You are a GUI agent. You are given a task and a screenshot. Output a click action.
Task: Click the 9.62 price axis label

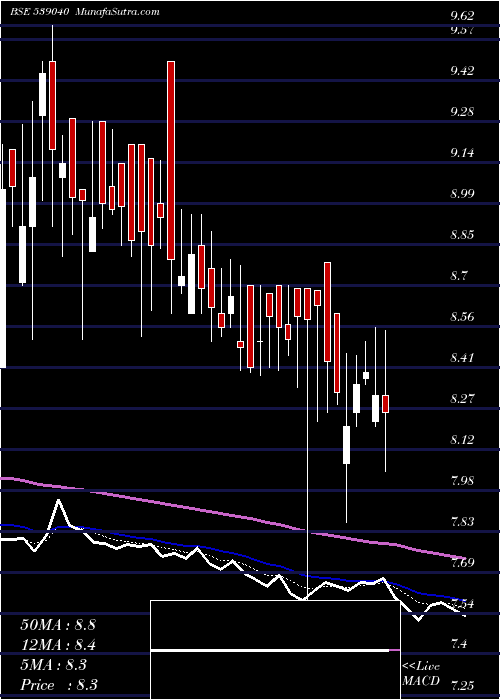tap(462, 17)
